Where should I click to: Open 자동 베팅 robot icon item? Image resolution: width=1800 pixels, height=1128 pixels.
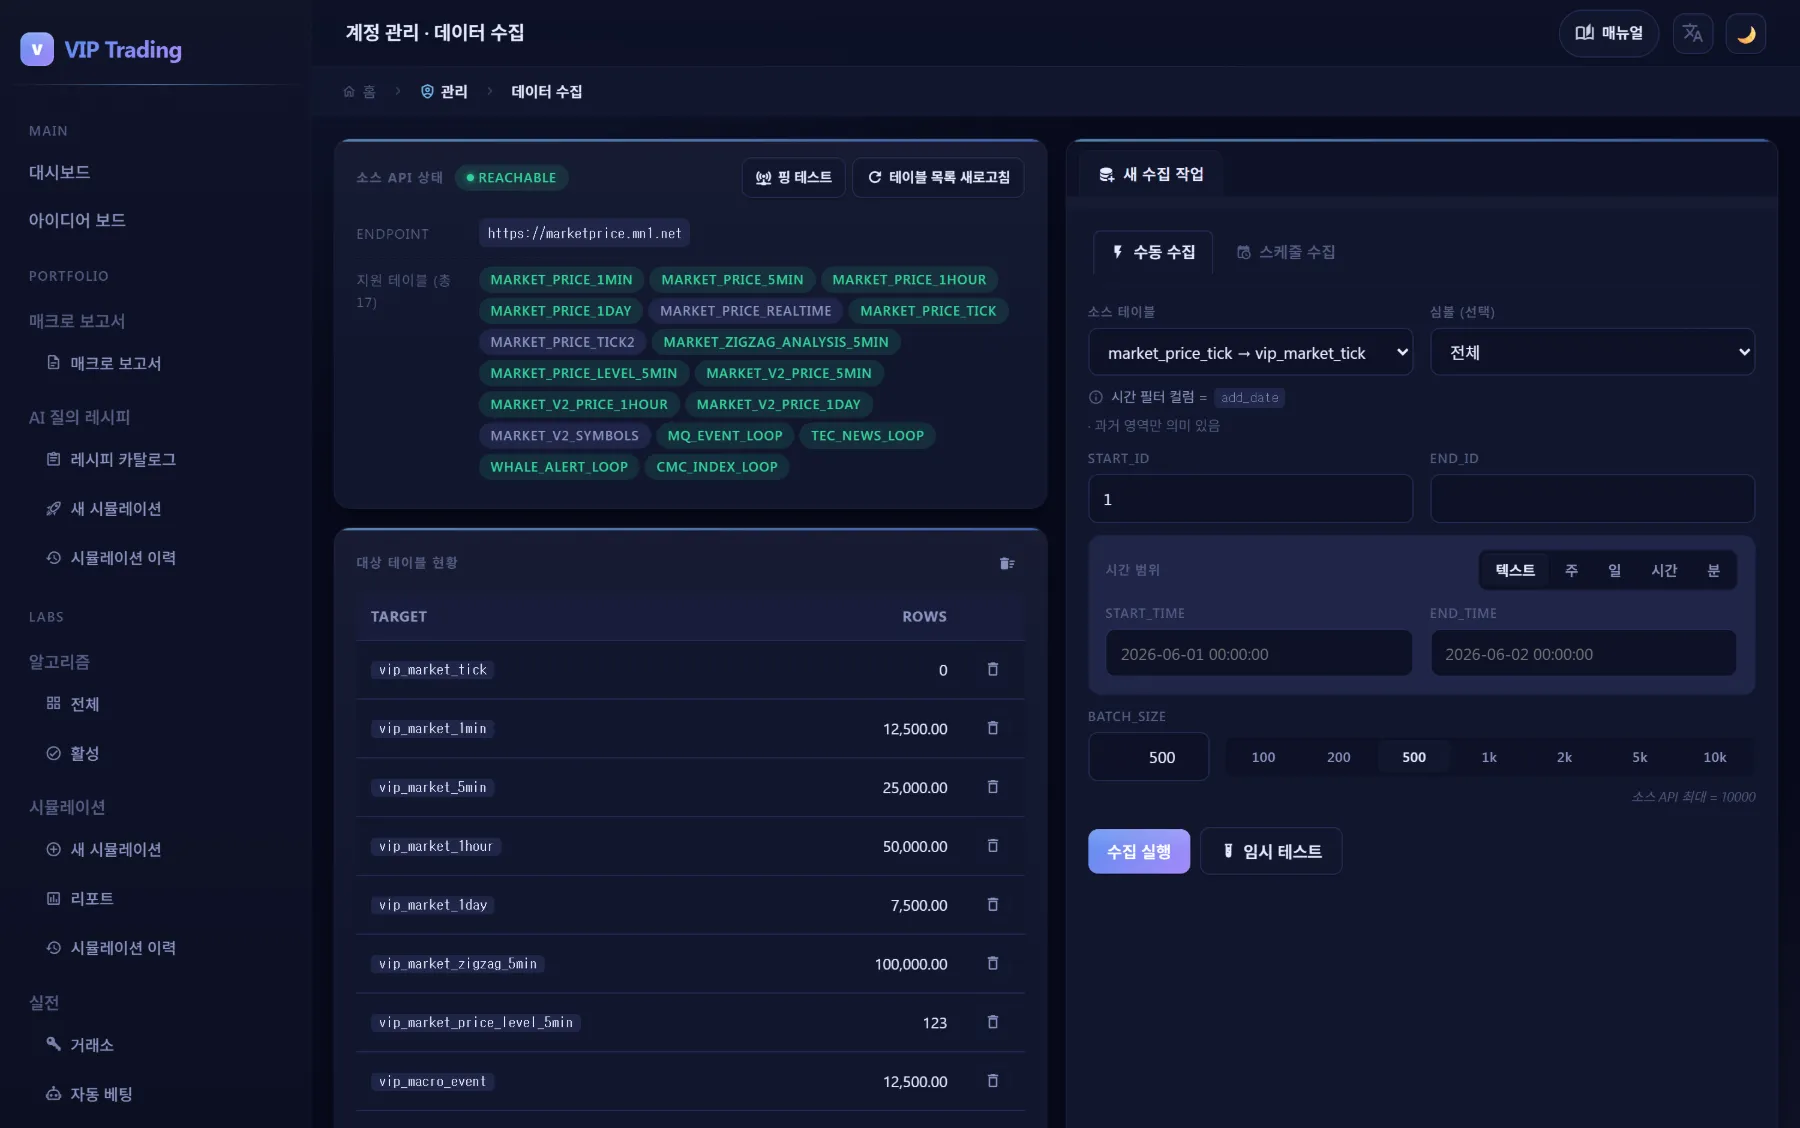point(89,1094)
